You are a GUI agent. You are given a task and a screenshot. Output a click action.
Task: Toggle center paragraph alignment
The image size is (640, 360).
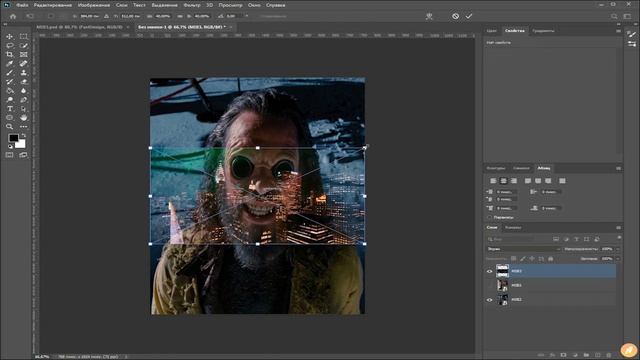click(503, 181)
